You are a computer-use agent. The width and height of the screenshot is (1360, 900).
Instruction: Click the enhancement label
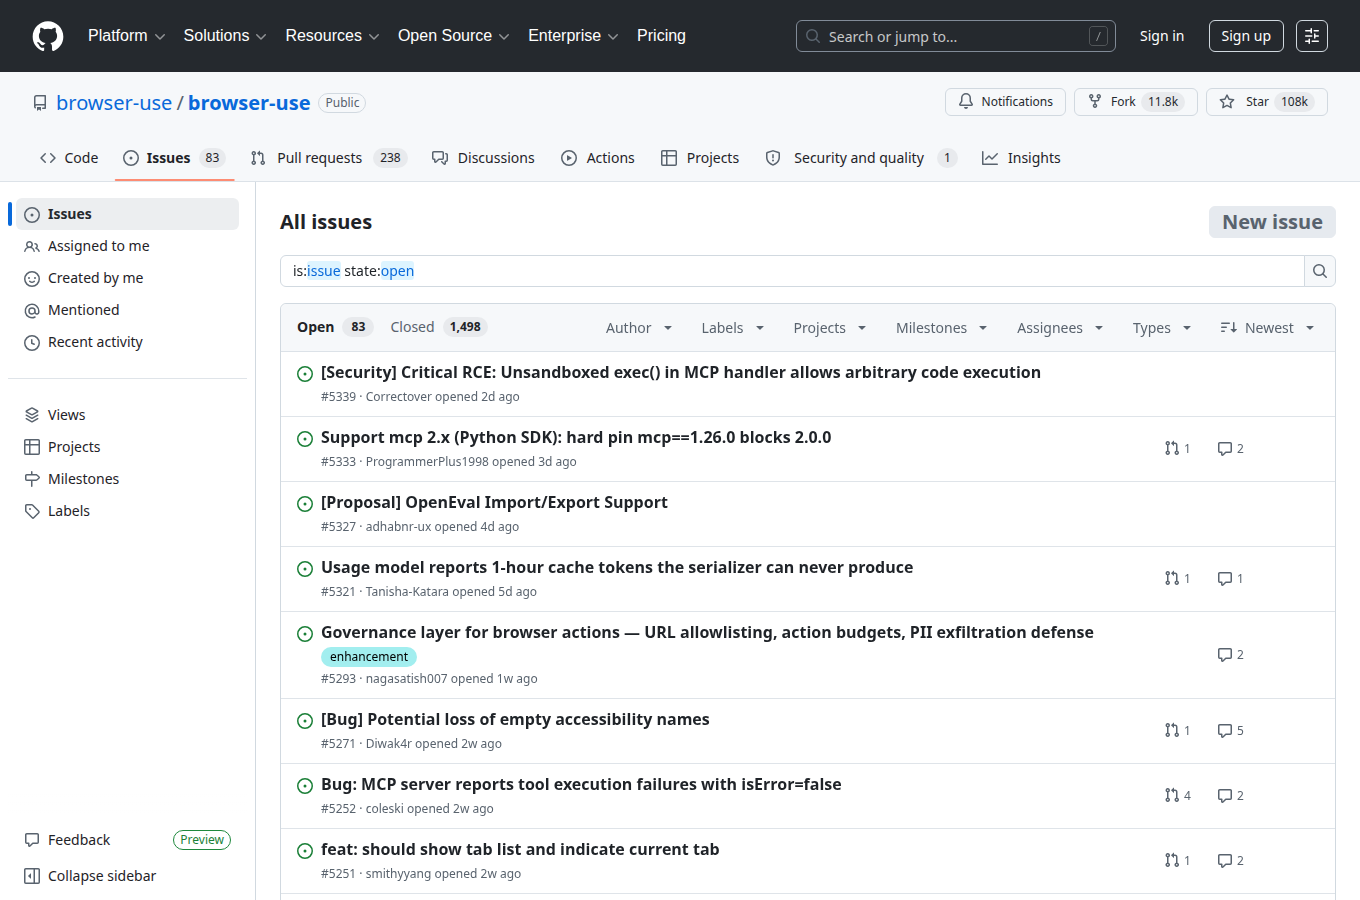click(369, 657)
